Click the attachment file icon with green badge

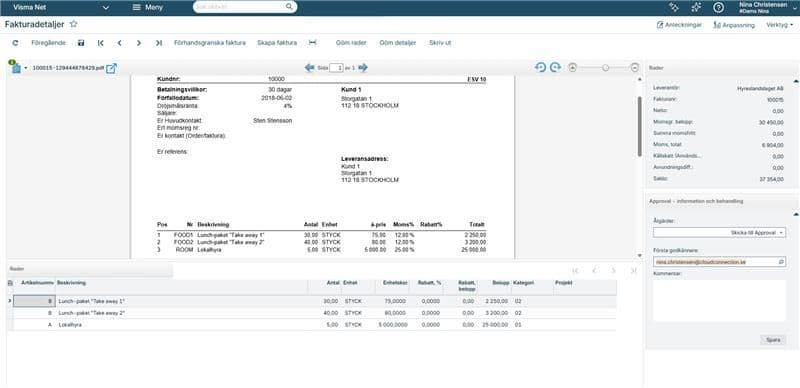tap(15, 67)
